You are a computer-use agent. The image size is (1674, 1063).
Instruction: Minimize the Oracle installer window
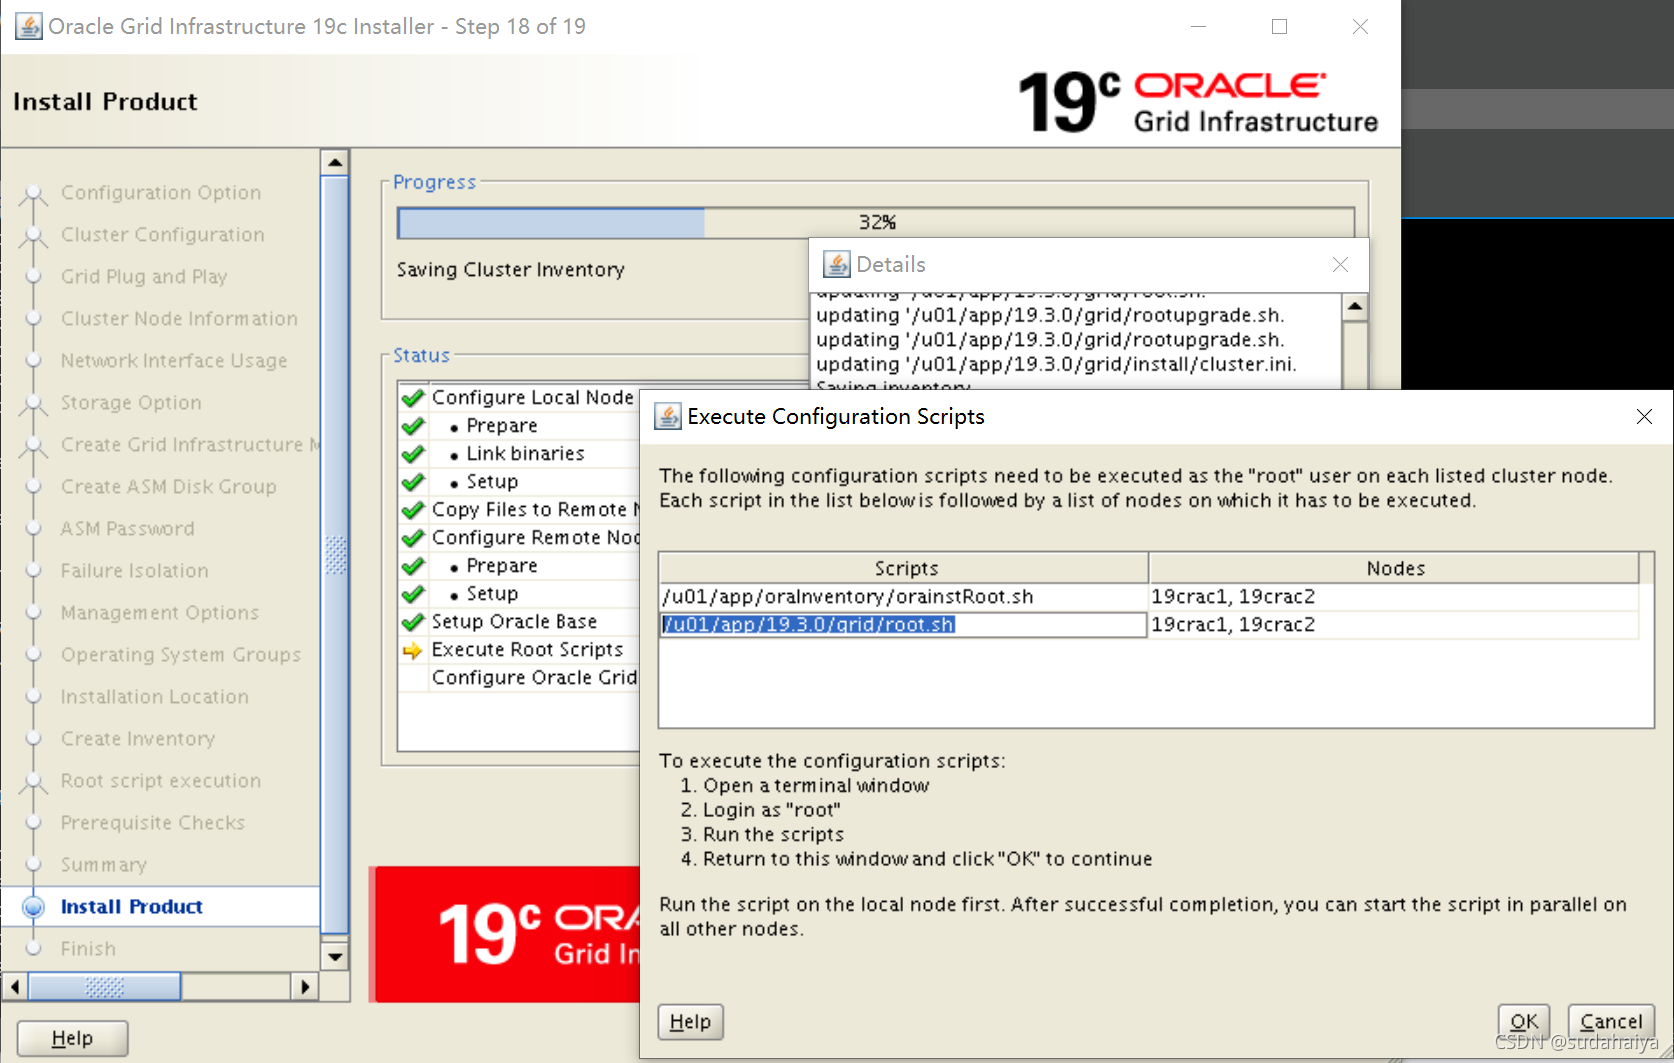tap(1198, 27)
